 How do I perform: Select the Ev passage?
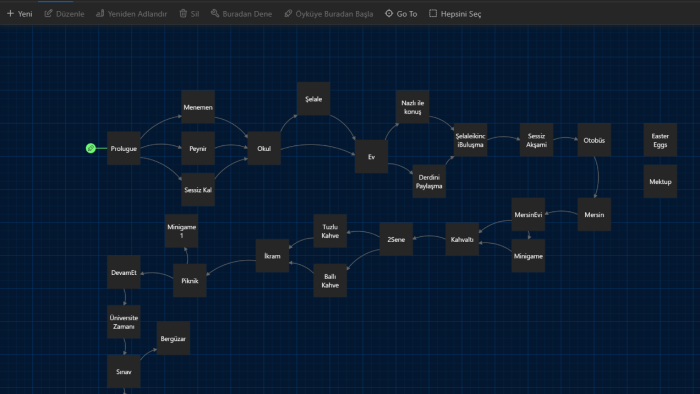[371, 157]
